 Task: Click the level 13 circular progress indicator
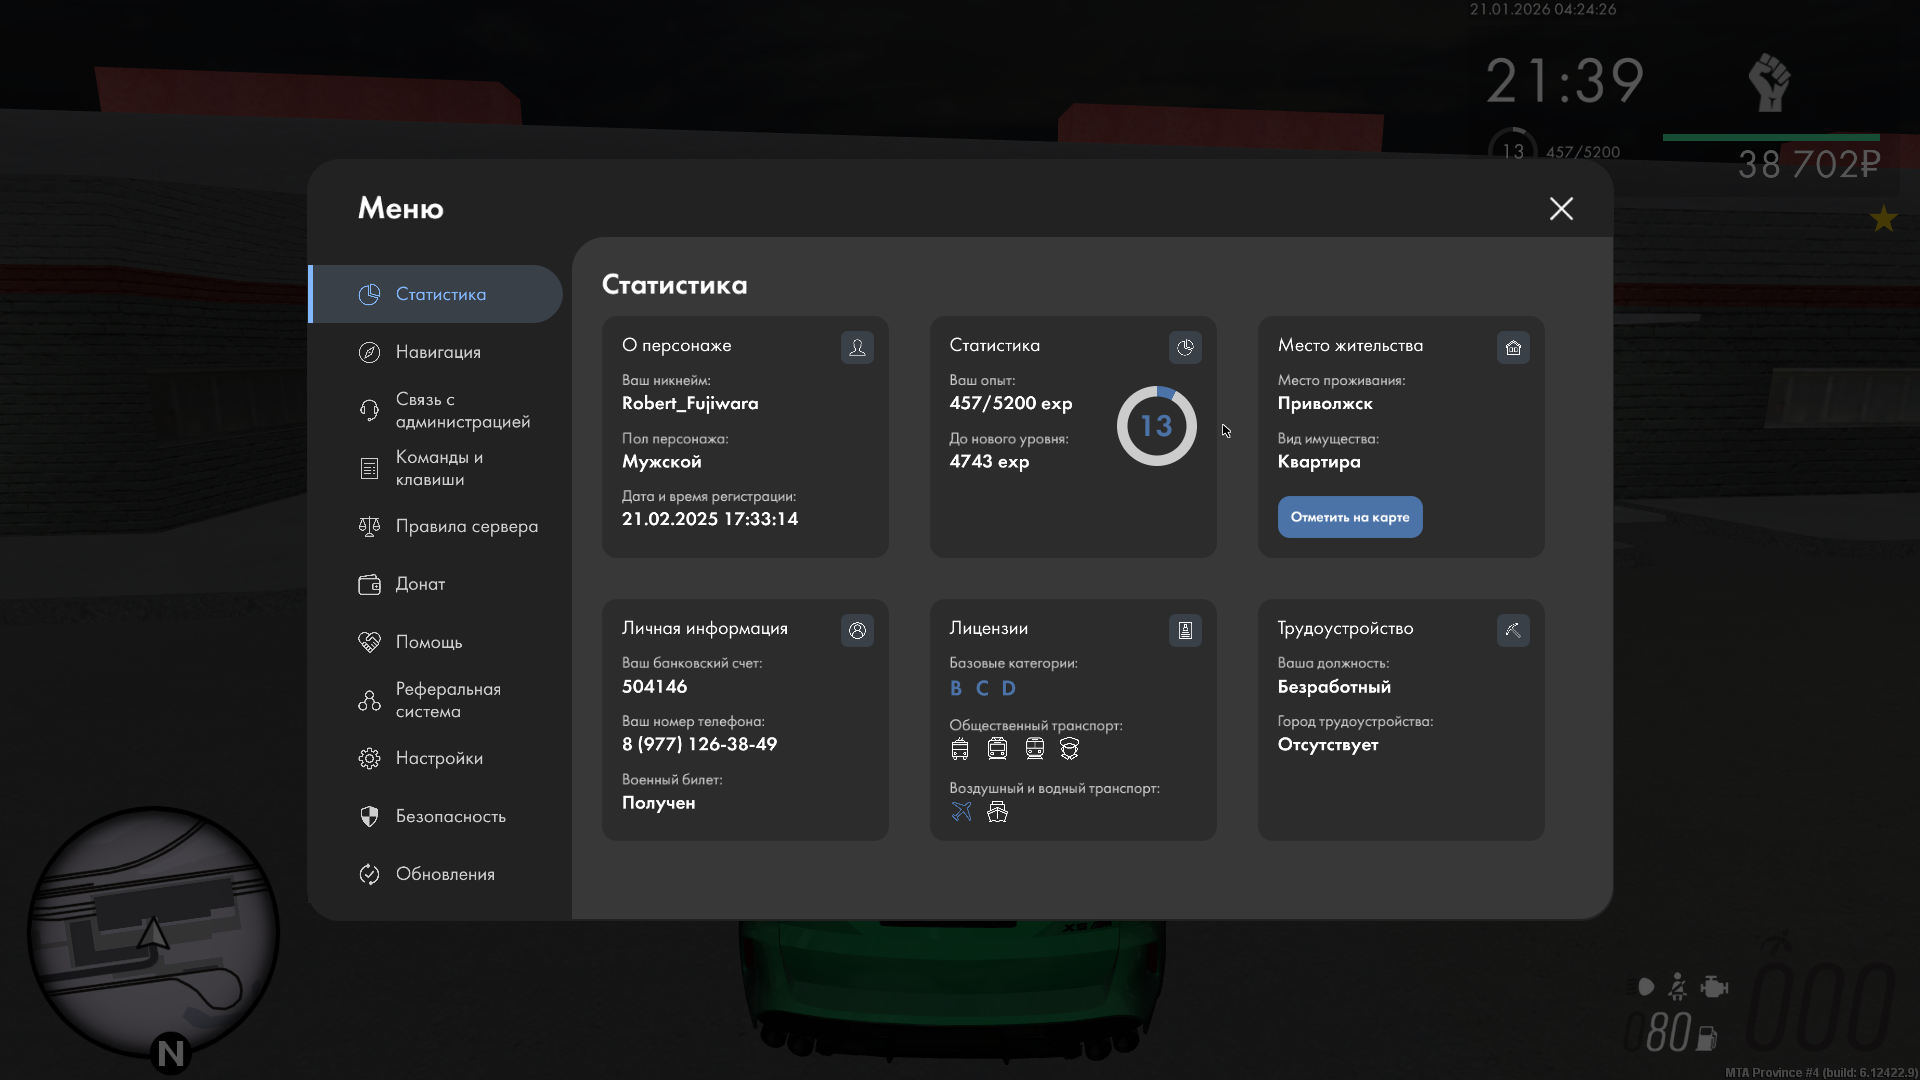click(x=1156, y=426)
